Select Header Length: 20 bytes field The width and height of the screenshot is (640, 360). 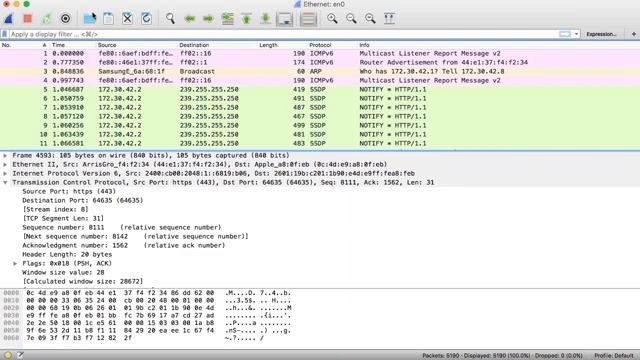point(67,254)
